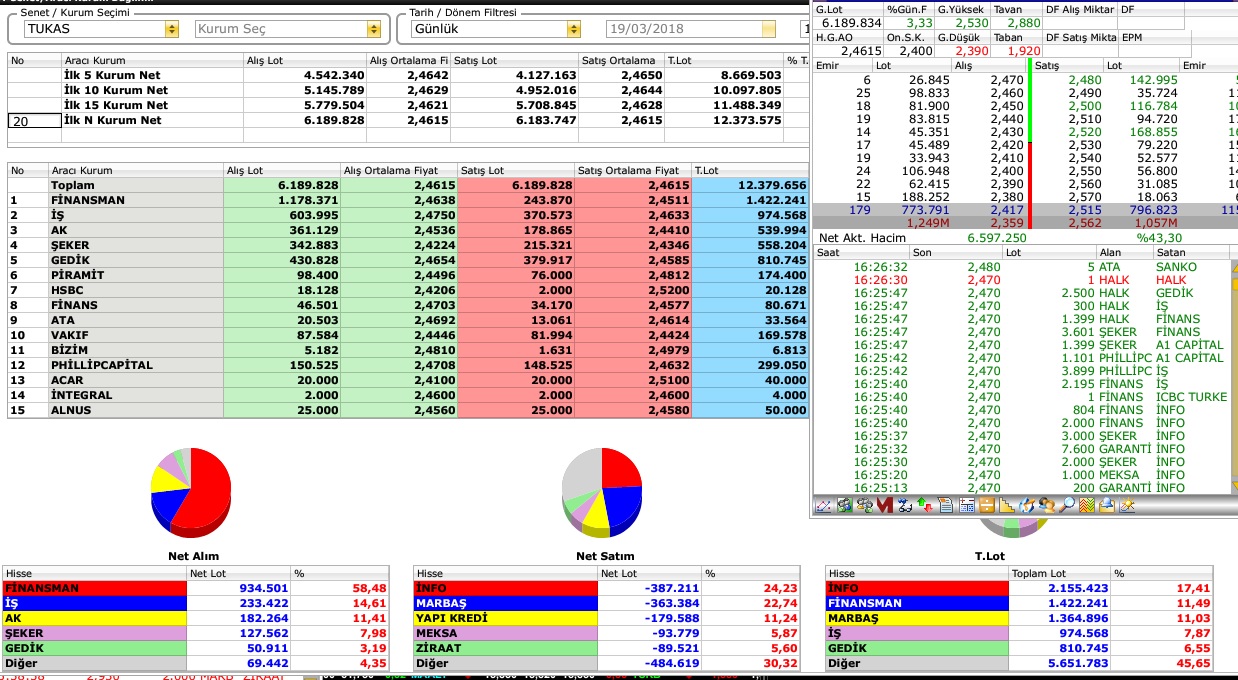Select the PHİLLİPCAPİTAL broker row

point(407,365)
